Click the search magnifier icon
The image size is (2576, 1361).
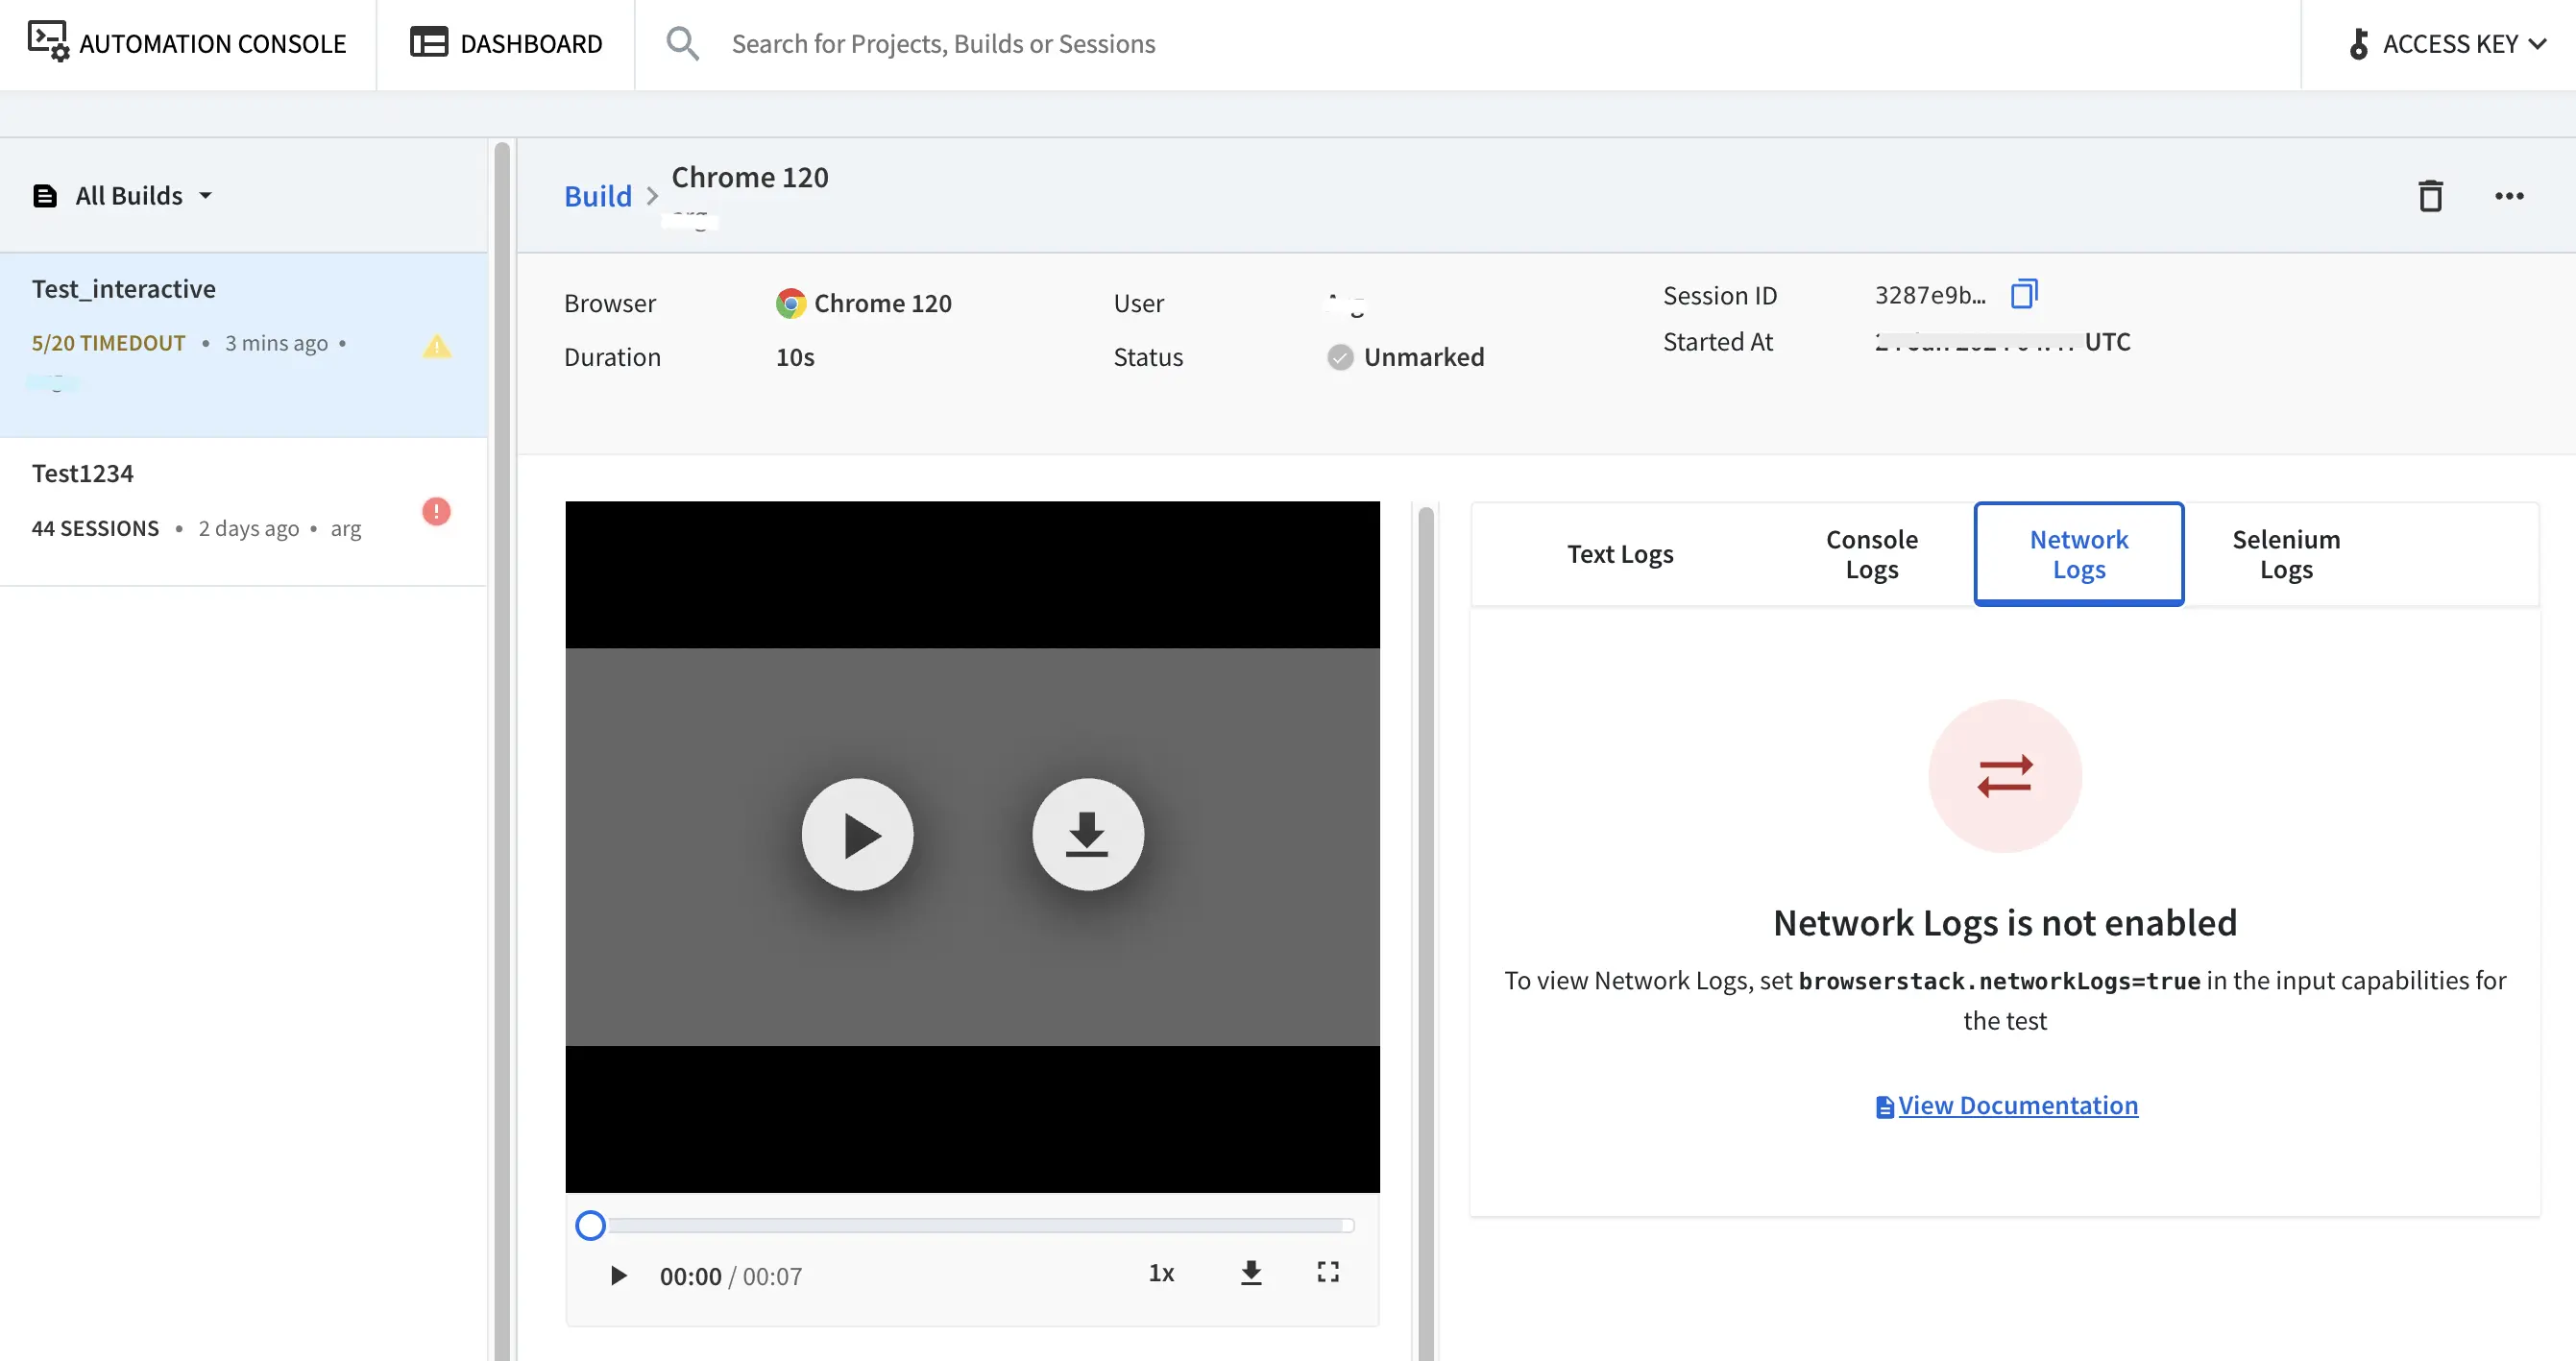coord(682,44)
